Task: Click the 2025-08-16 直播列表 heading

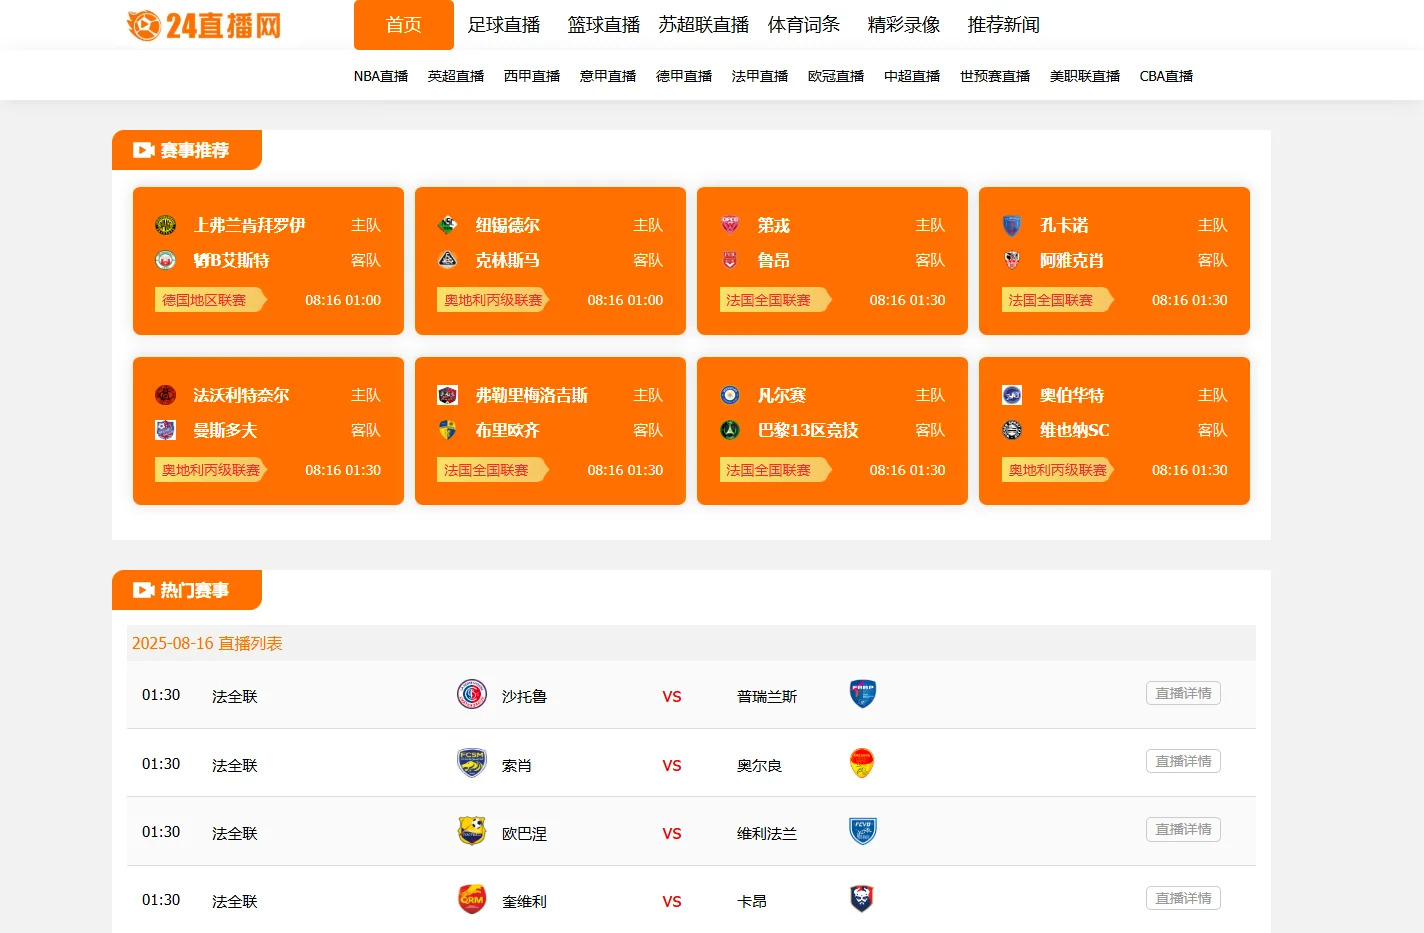Action: tap(207, 643)
